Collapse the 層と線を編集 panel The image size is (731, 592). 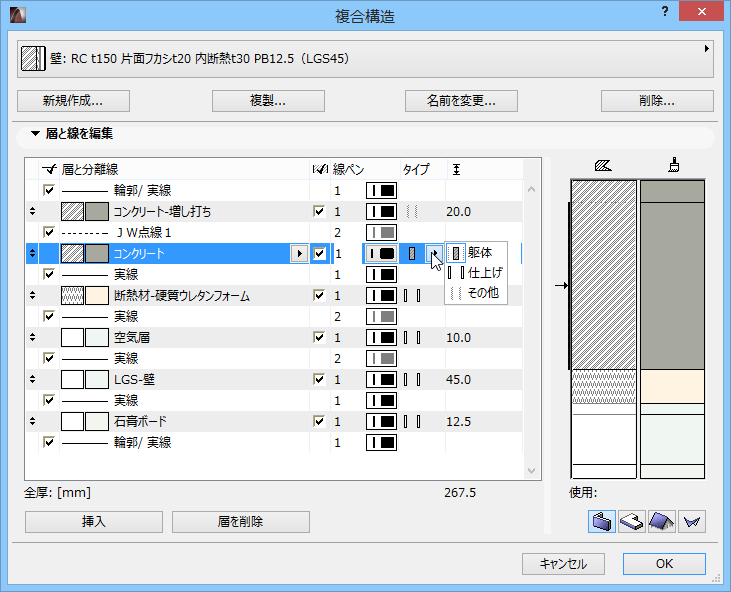pyautogui.click(x=35, y=133)
